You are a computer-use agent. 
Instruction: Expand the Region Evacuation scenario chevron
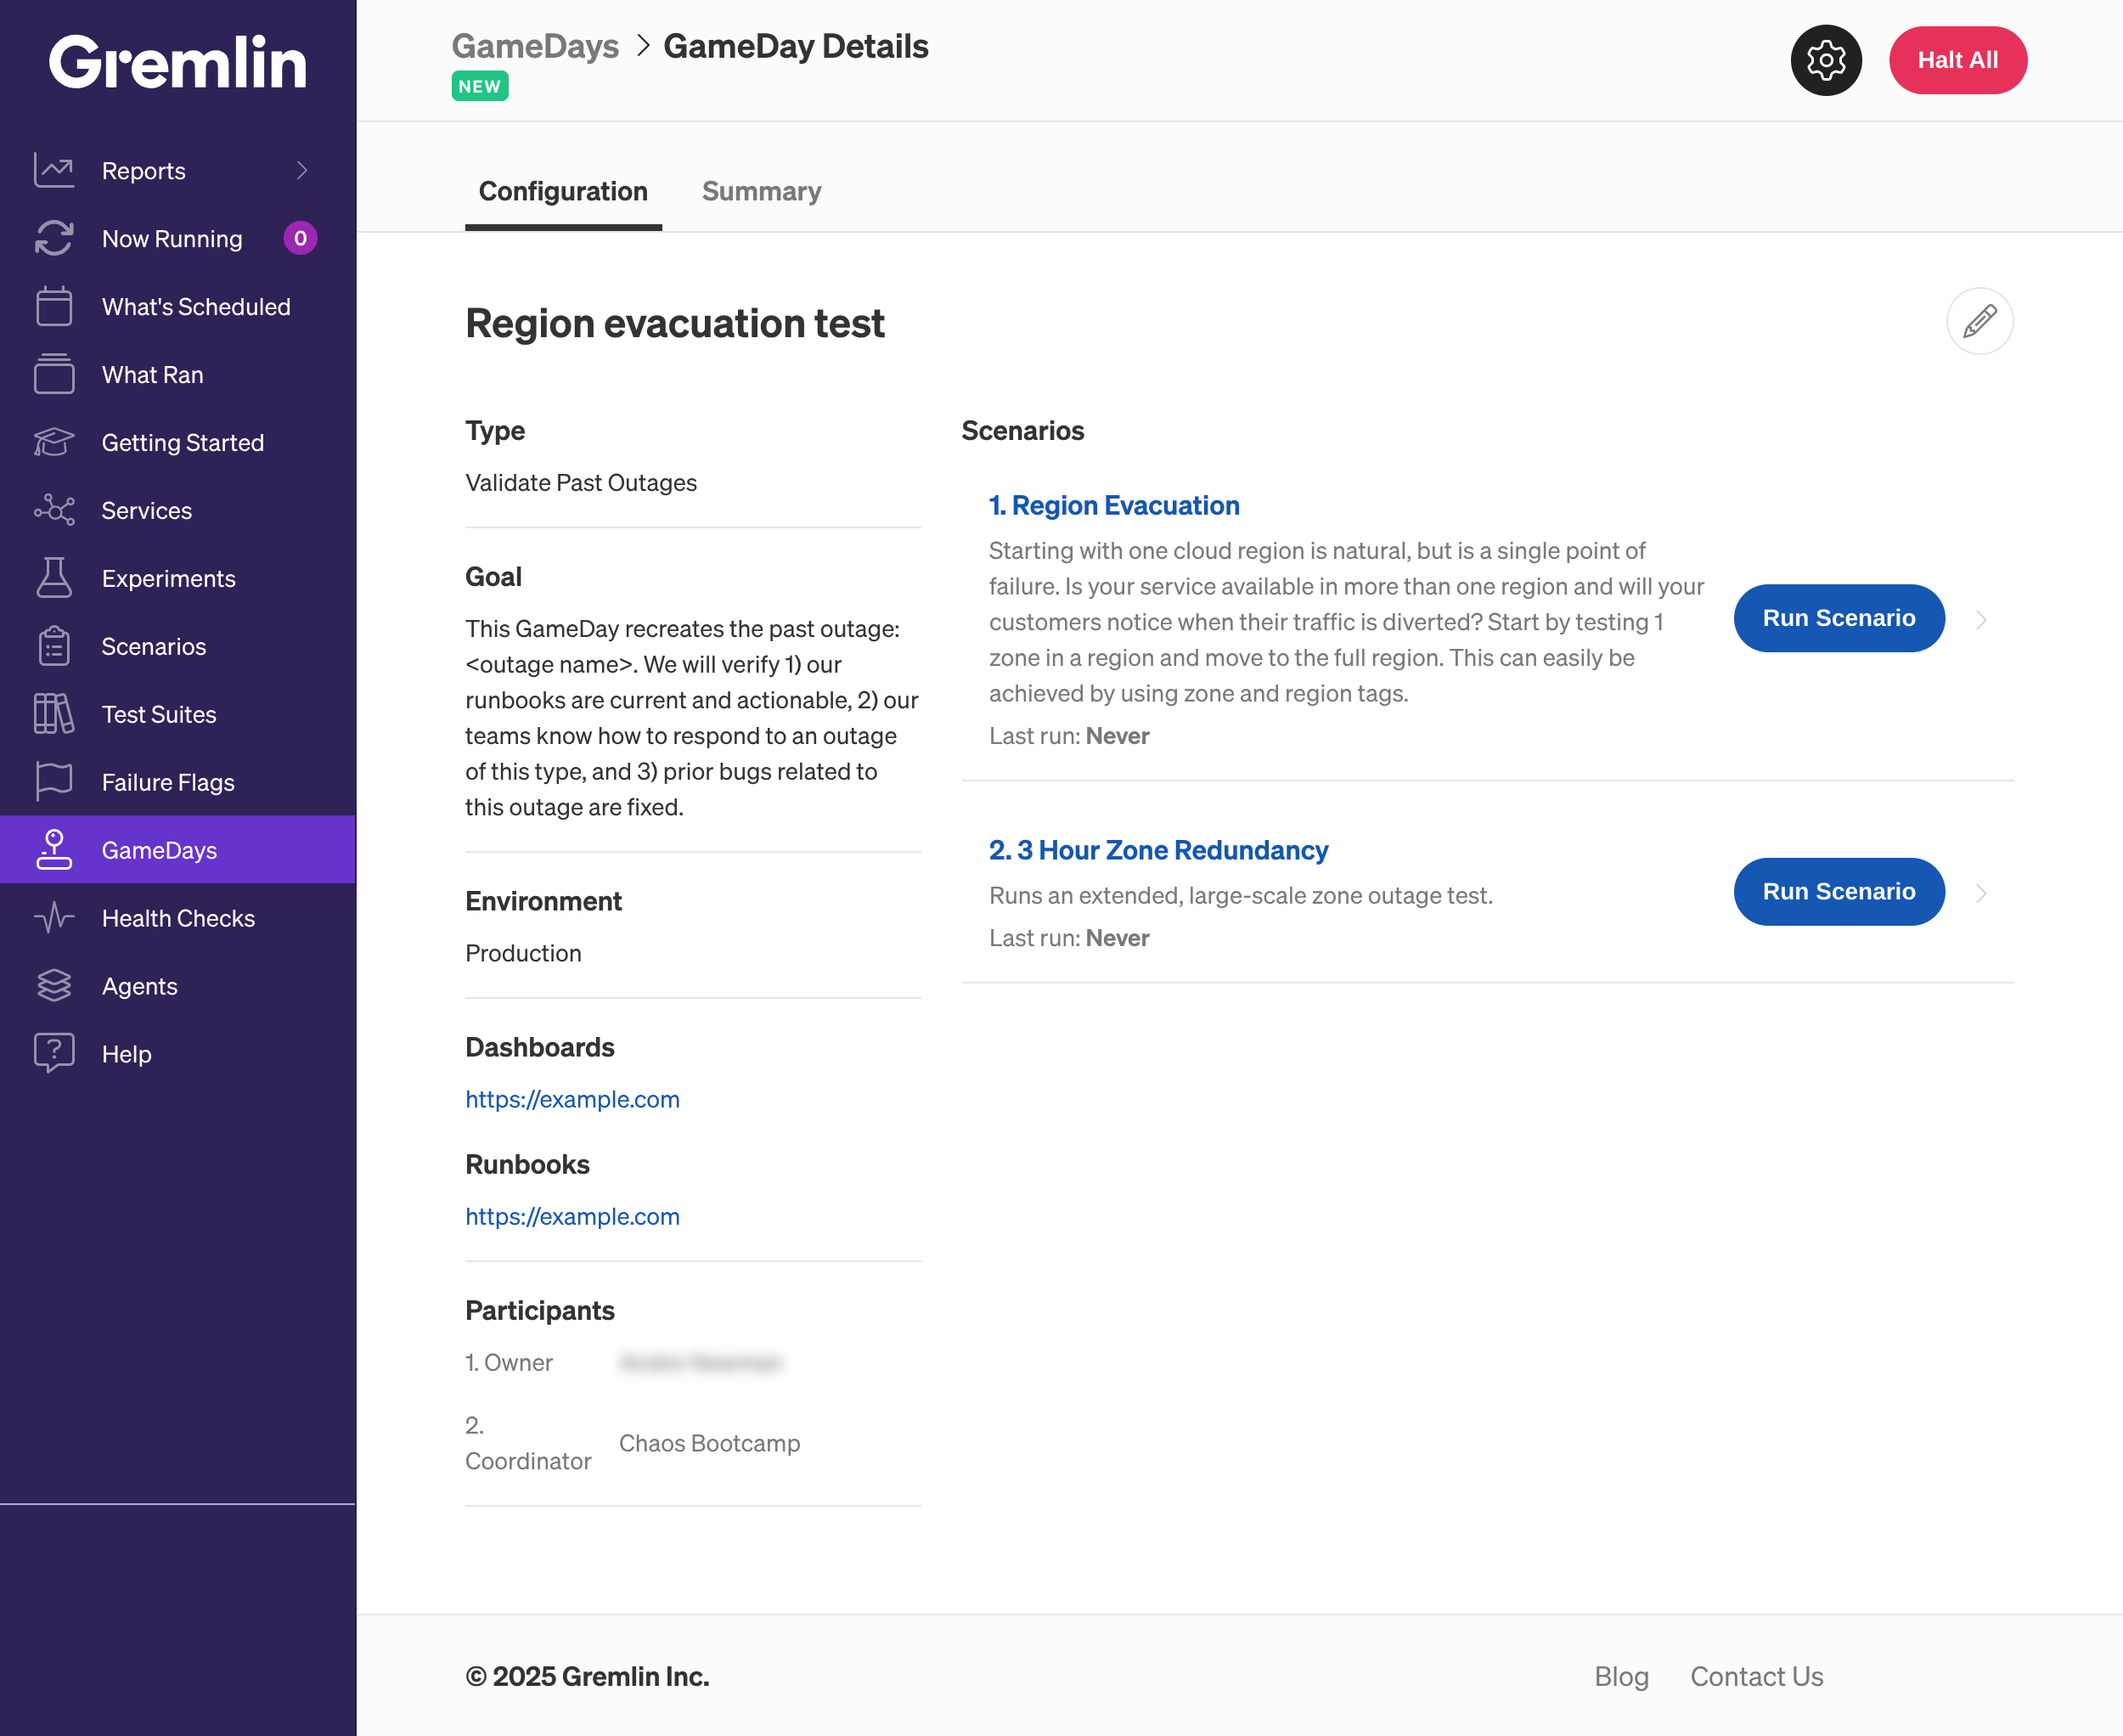point(1981,620)
